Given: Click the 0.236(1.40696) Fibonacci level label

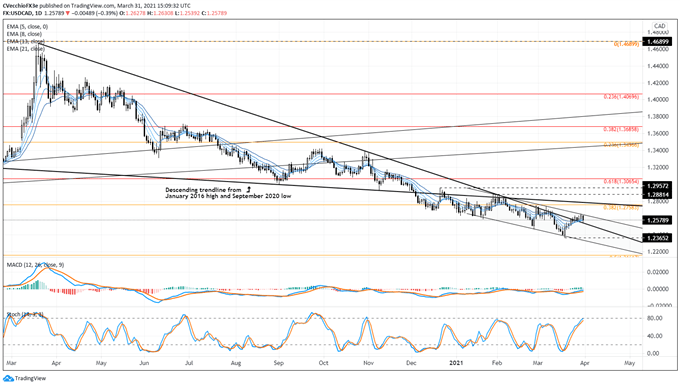Looking at the screenshot, I should (x=621, y=97).
